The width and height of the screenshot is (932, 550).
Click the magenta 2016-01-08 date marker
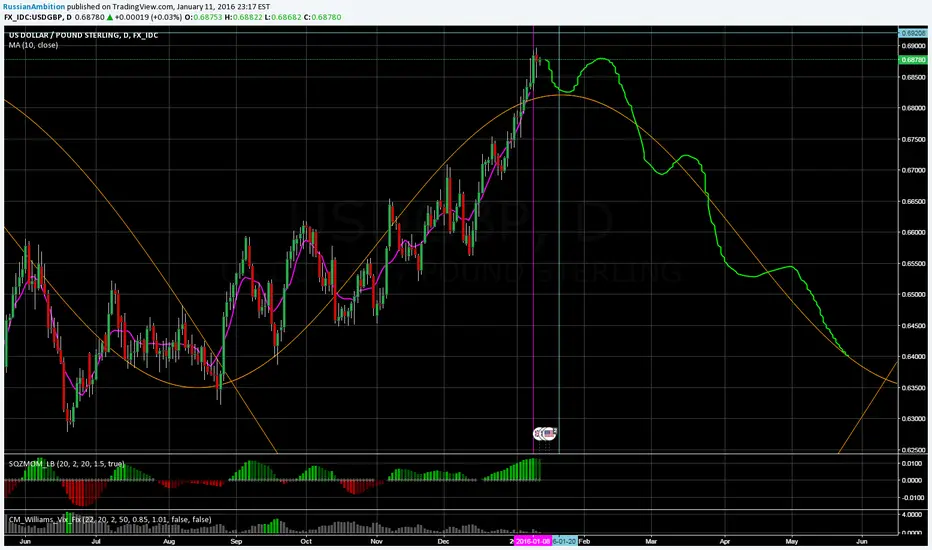tap(533, 541)
